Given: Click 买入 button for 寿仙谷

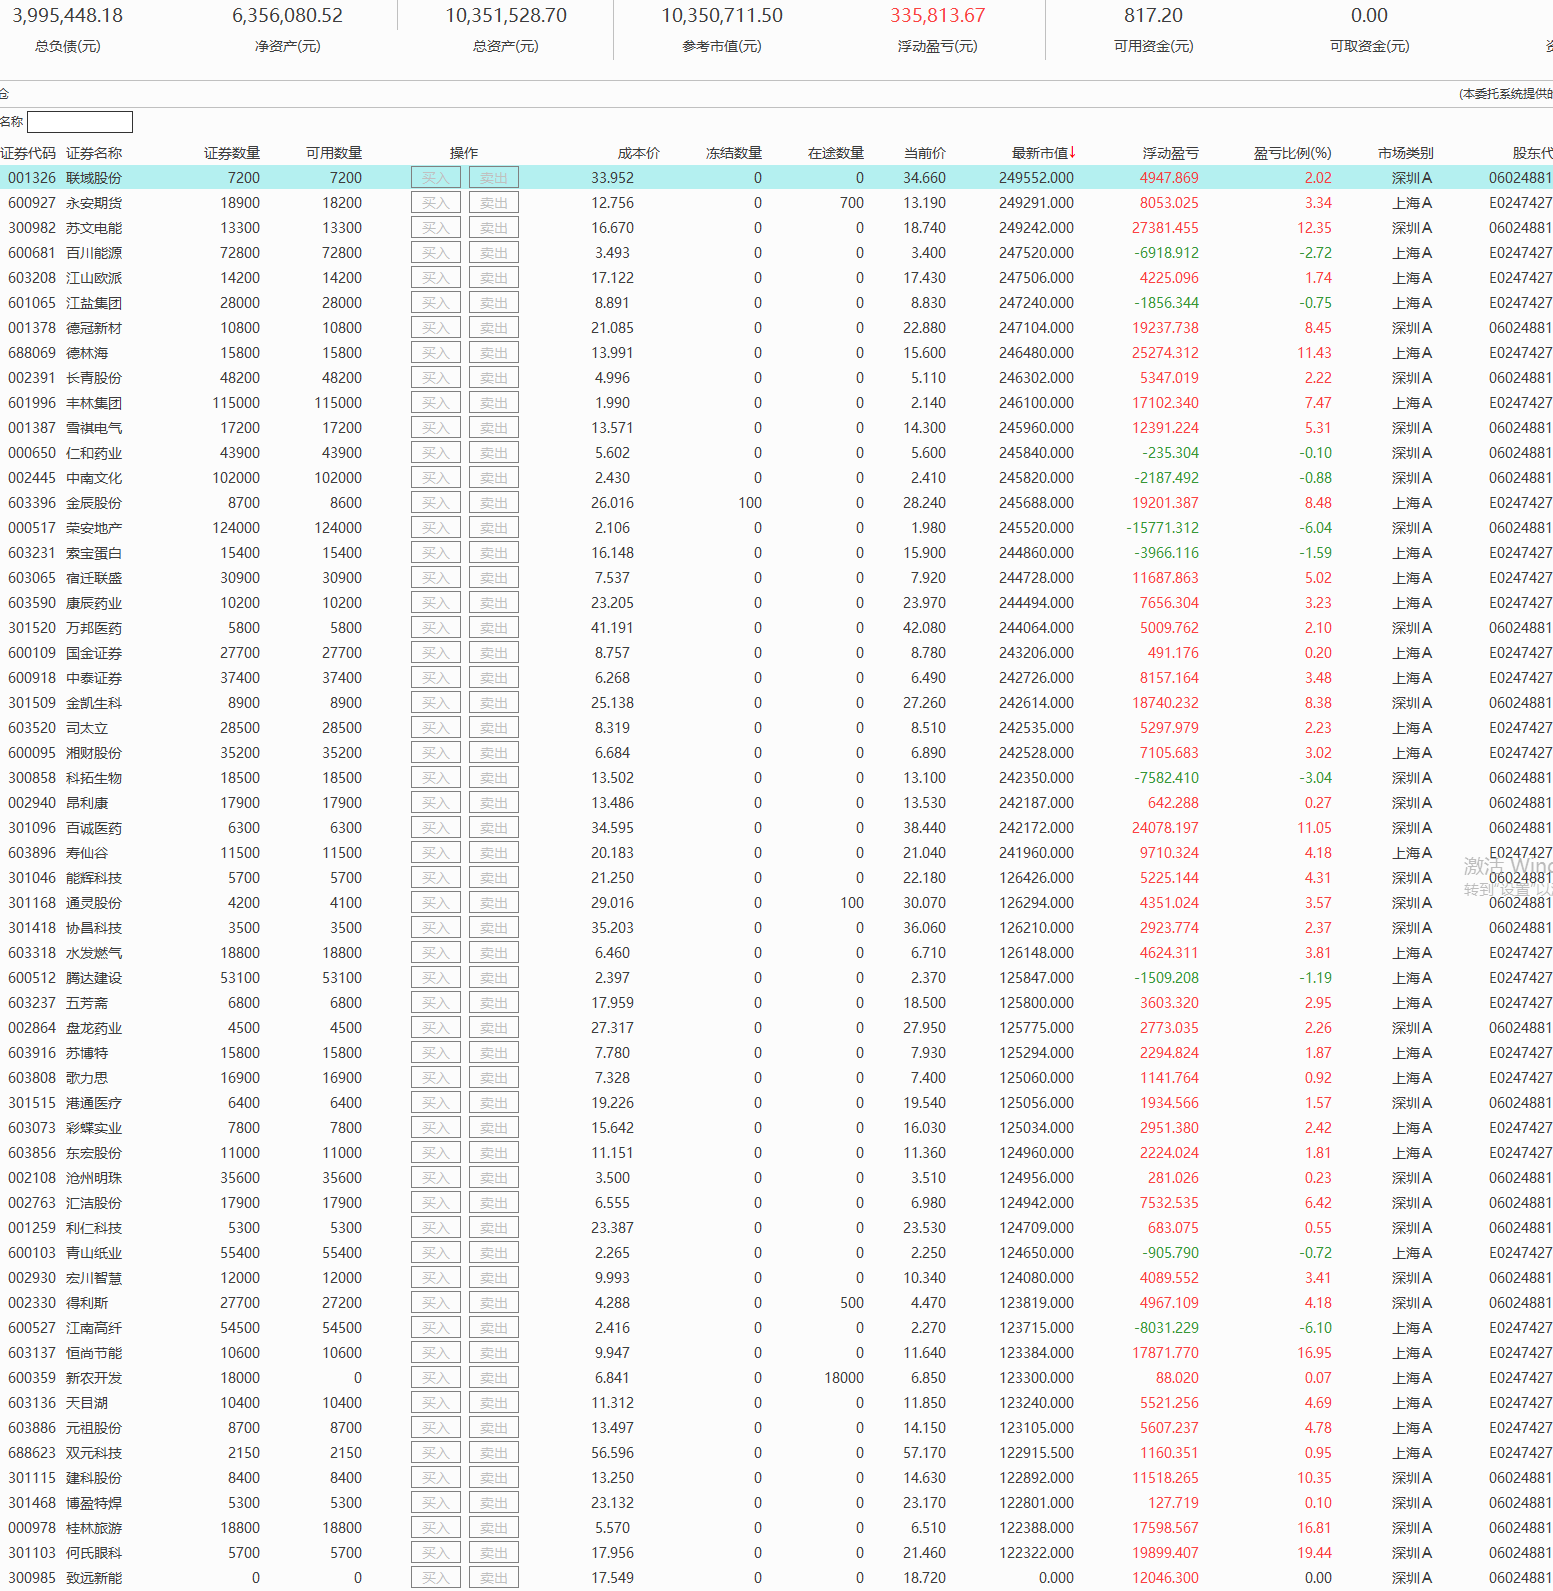Looking at the screenshot, I should 436,853.
